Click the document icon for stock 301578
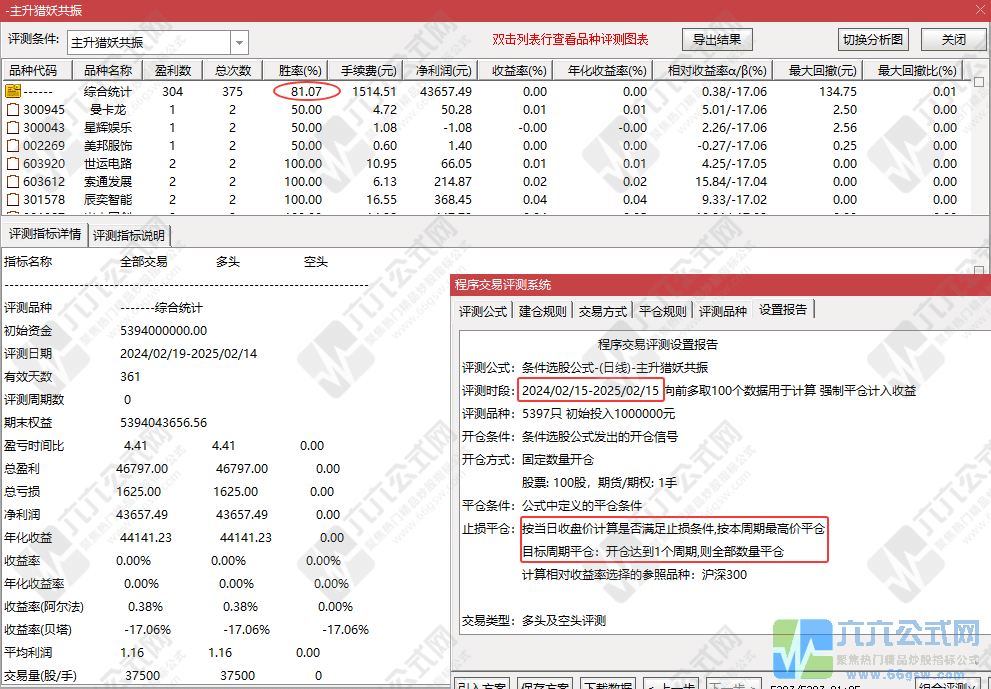The width and height of the screenshot is (991, 689). pyautogui.click(x=14, y=199)
